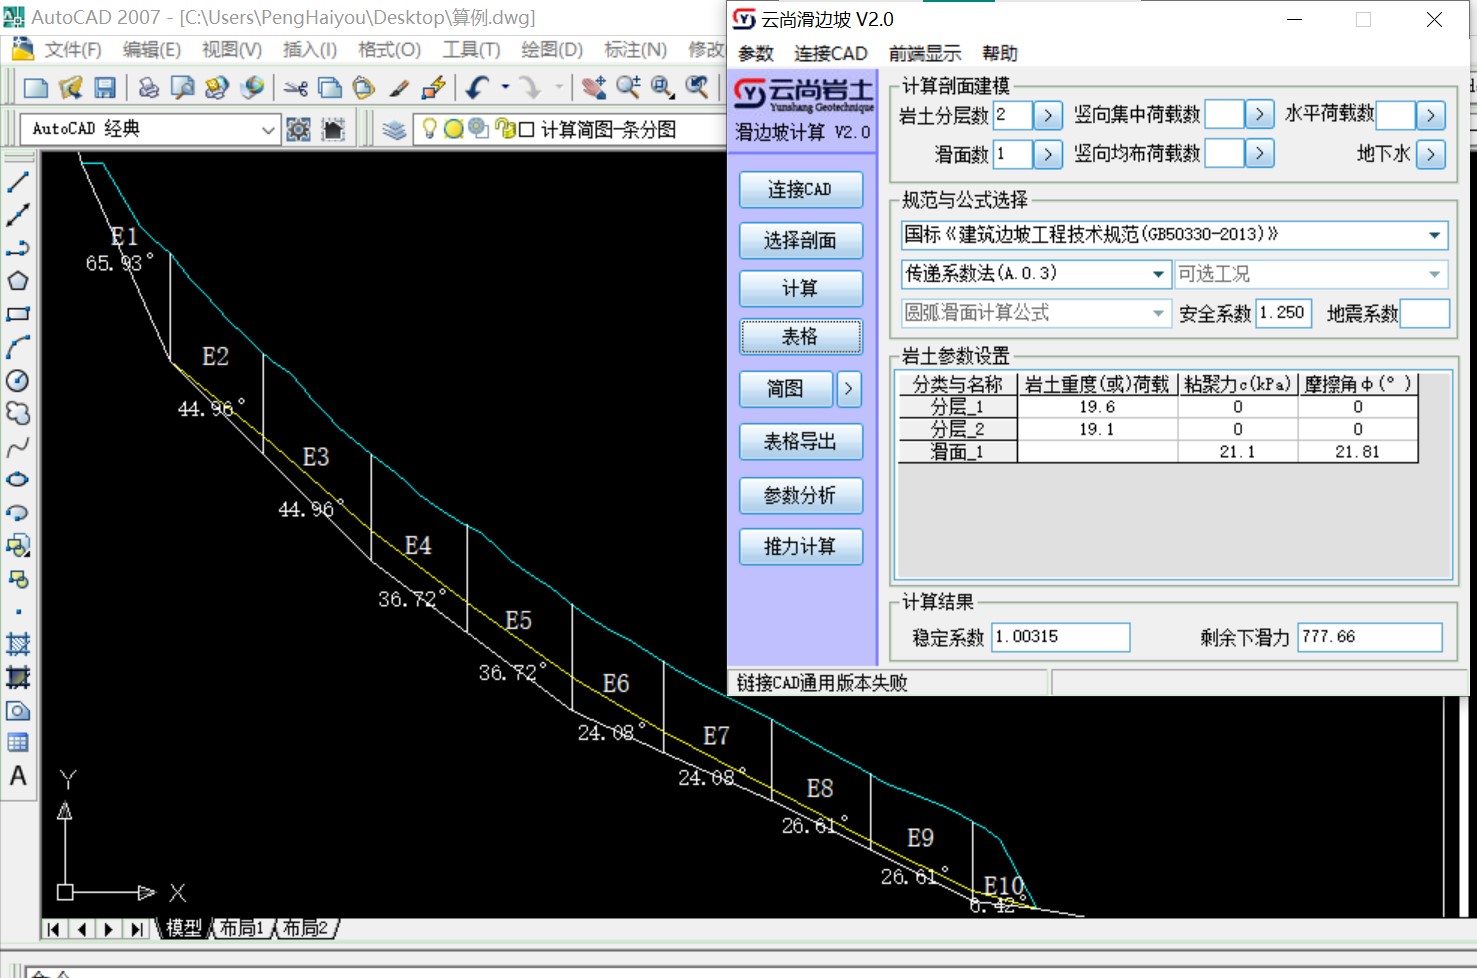Select the Polyline tool in draw toolbar
Image resolution: width=1477 pixels, height=978 pixels.
18,248
